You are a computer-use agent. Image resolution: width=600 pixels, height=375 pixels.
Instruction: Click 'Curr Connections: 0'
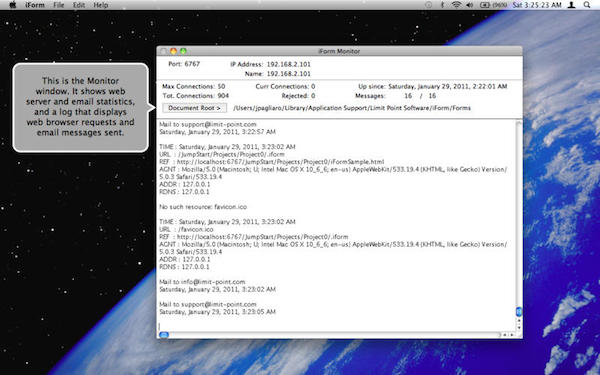coord(285,86)
